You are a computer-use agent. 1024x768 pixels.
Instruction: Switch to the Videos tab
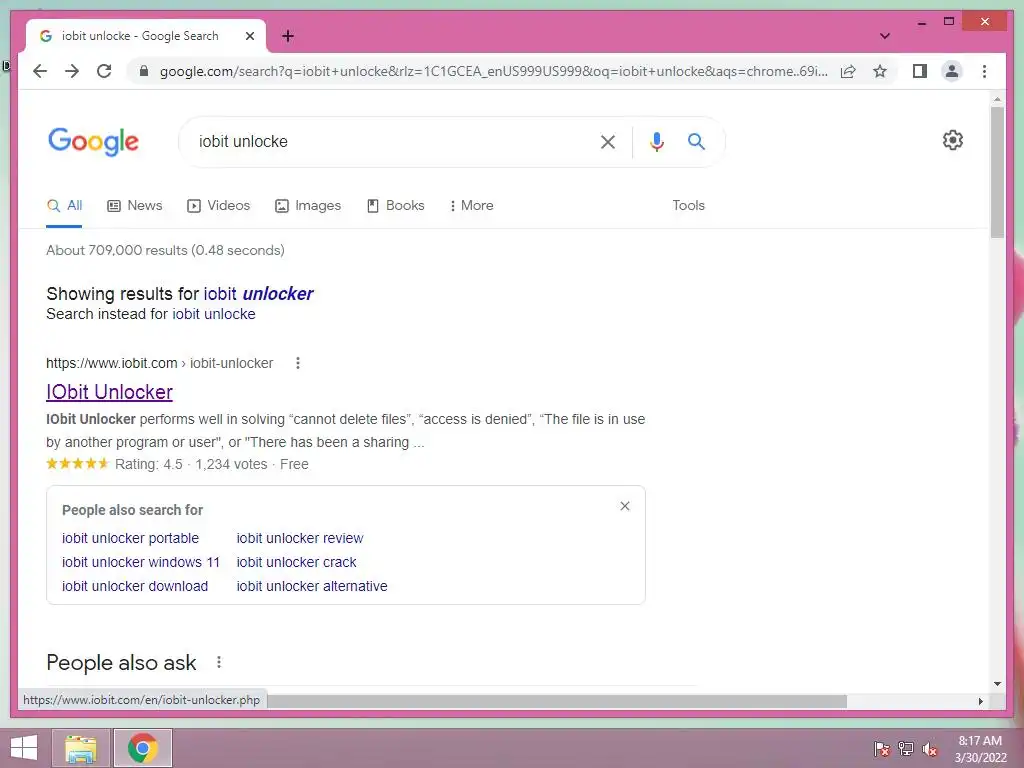tap(219, 206)
